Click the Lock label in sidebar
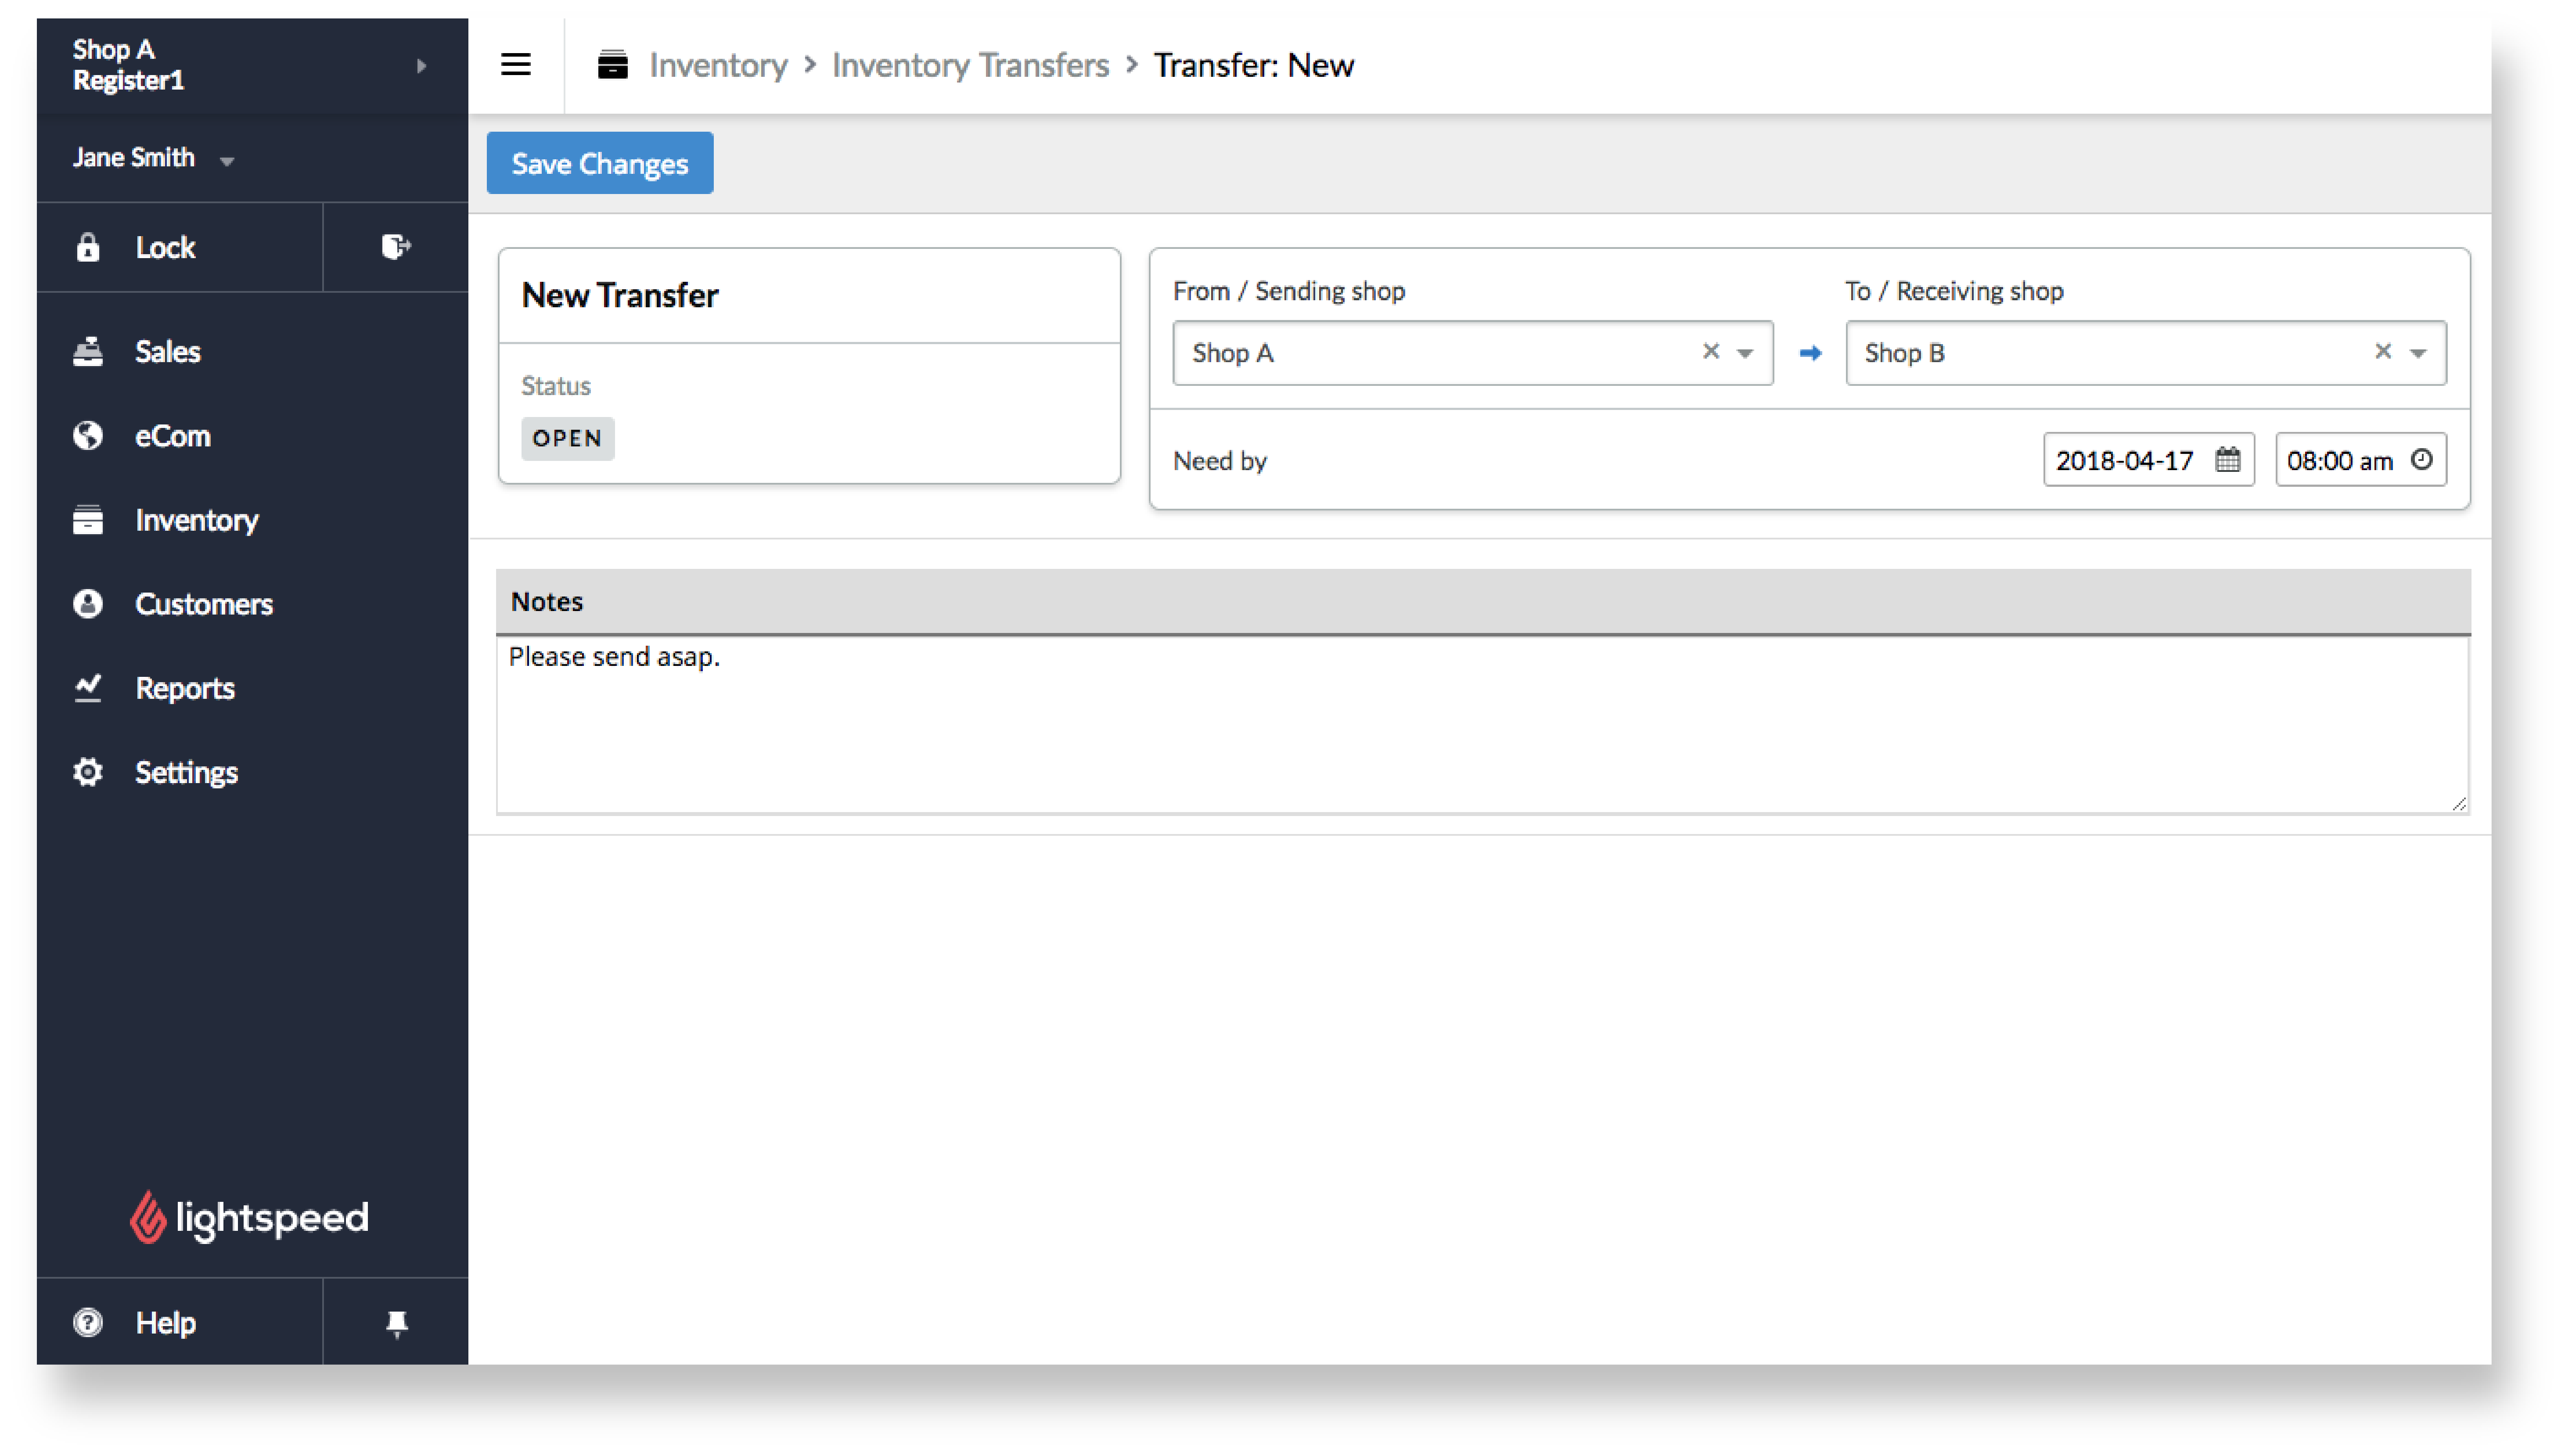 tap(165, 247)
